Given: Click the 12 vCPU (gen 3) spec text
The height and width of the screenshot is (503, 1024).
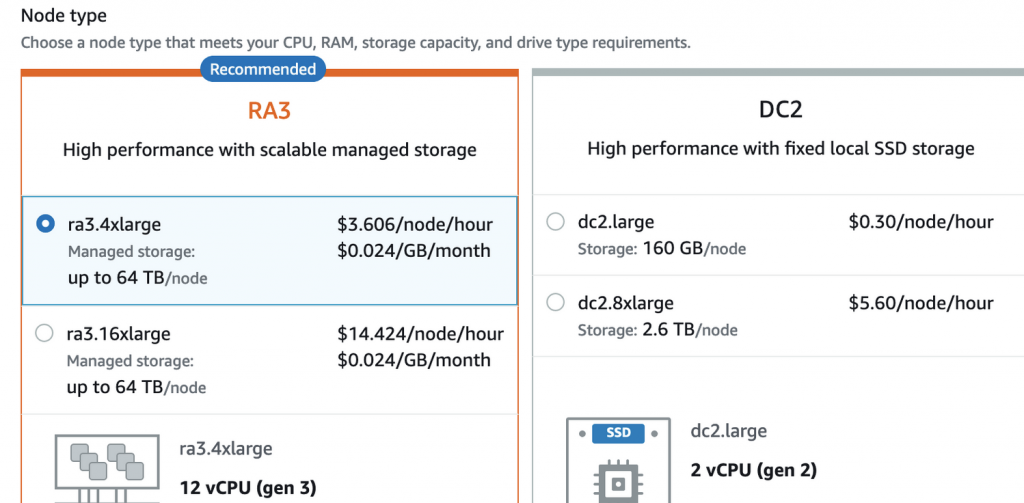Looking at the screenshot, I should point(248,488).
